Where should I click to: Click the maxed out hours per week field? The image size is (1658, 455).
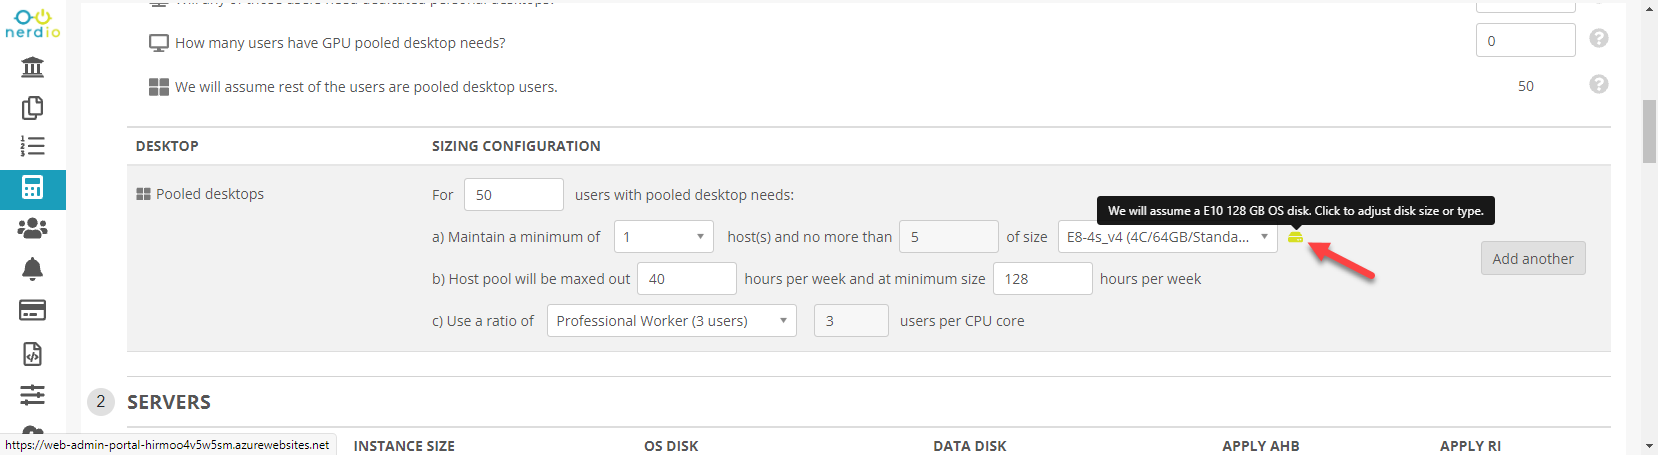pos(687,279)
